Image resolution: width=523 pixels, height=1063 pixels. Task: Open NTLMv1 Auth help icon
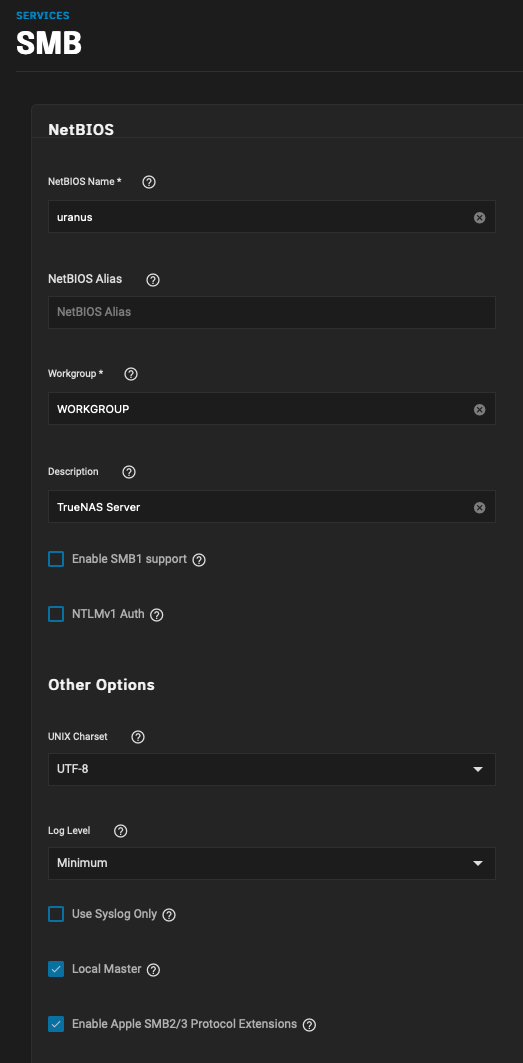157,615
